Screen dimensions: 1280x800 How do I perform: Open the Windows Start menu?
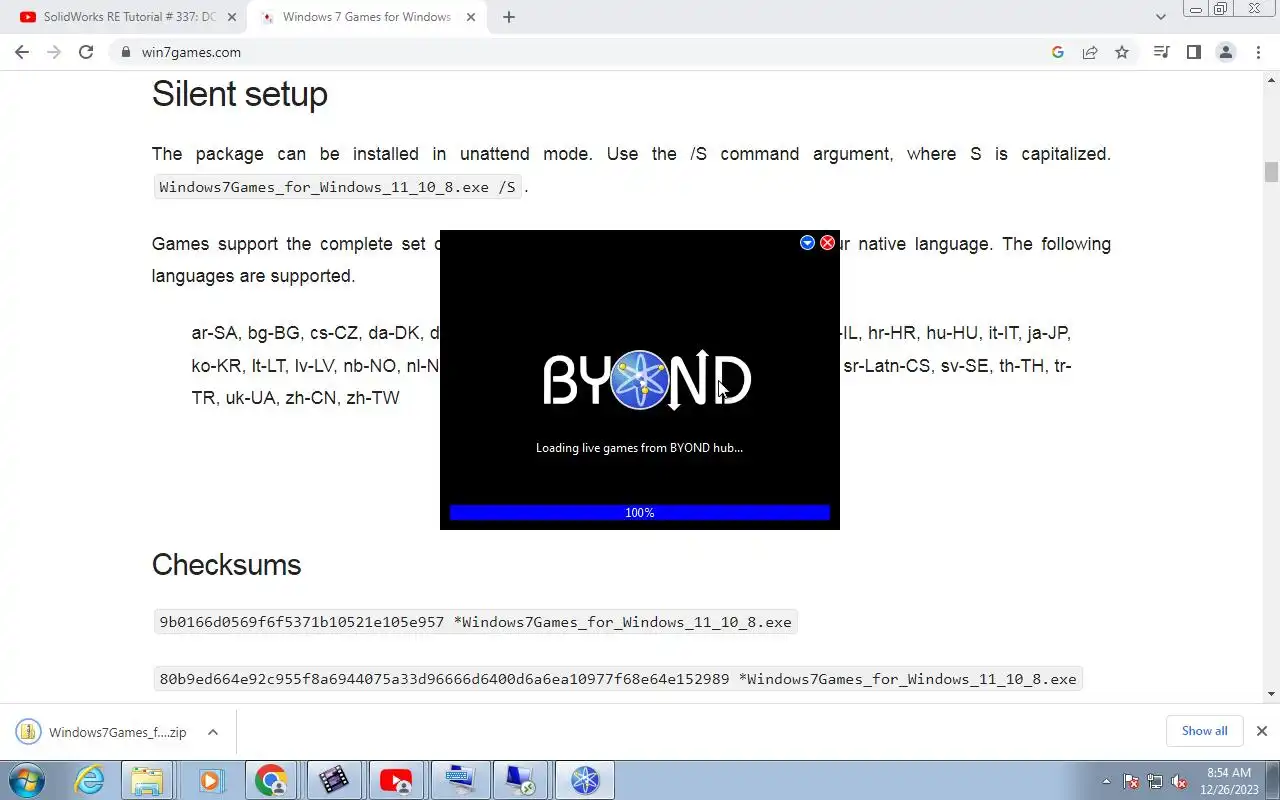[x=26, y=780]
